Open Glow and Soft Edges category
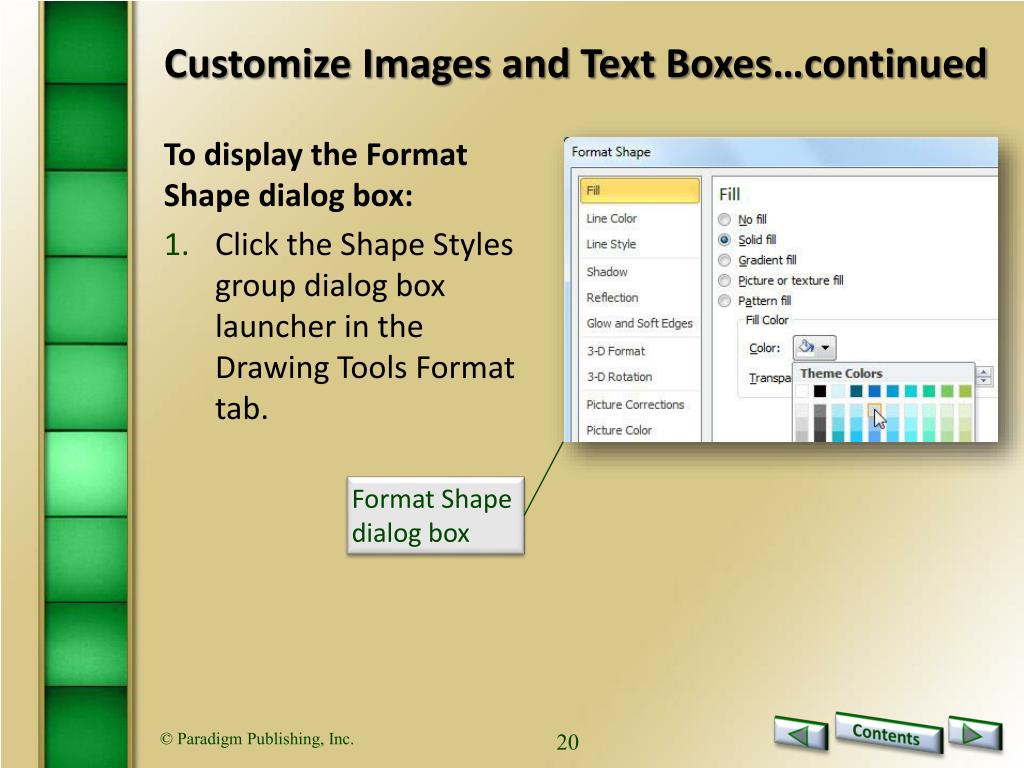1024x768 pixels. (x=639, y=323)
